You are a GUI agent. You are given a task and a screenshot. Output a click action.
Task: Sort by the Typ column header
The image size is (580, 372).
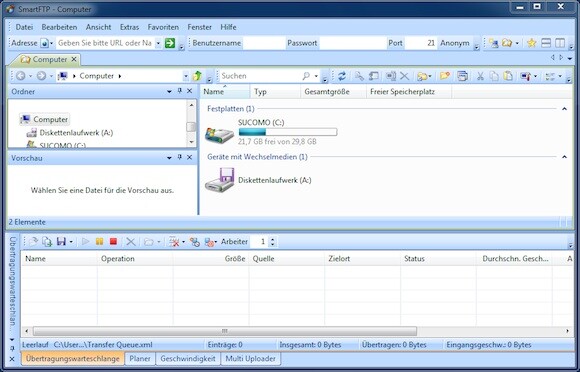point(275,92)
